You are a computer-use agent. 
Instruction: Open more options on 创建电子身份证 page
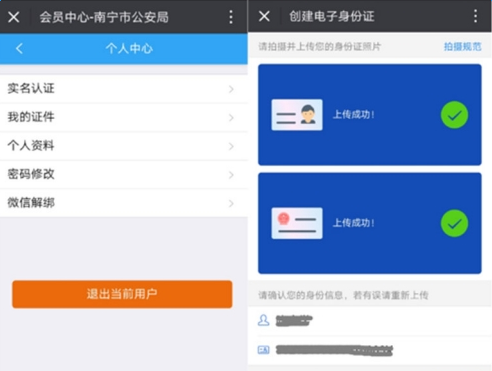point(475,16)
